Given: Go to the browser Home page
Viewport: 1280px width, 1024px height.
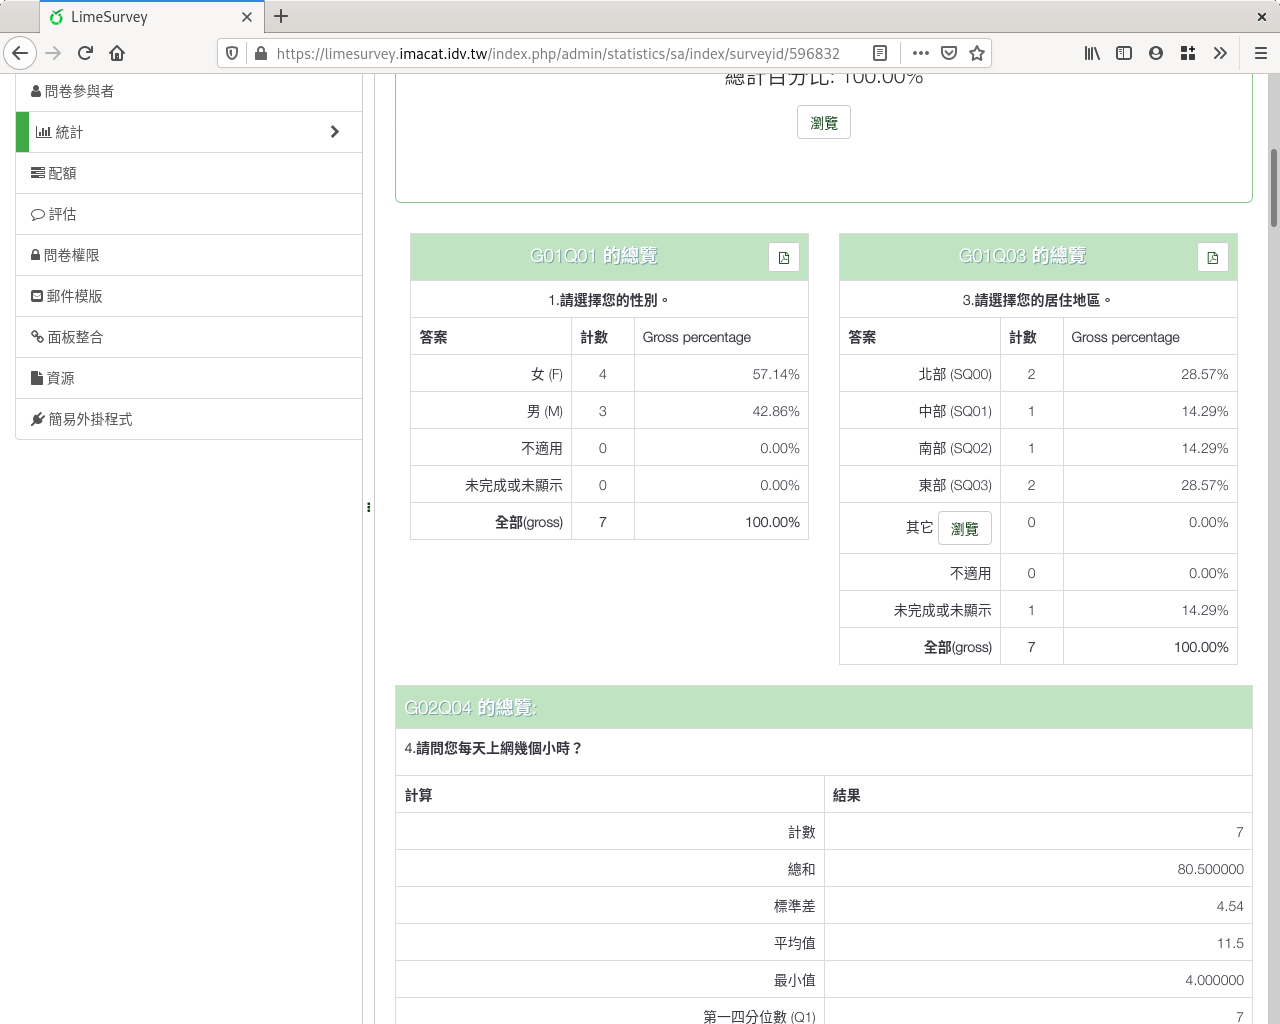Looking at the screenshot, I should (117, 53).
